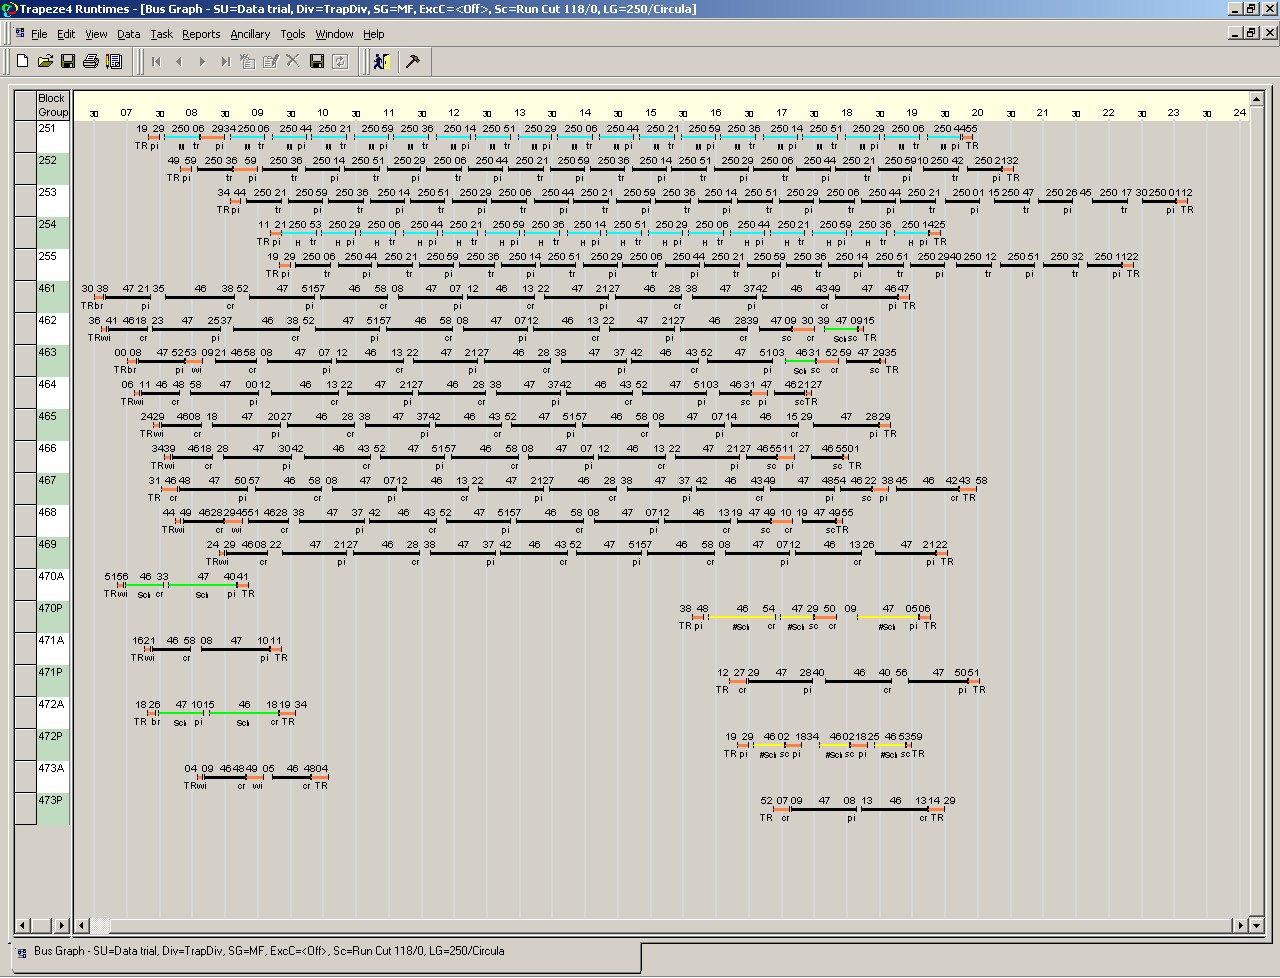The image size is (1280, 978).
Task: Create a new file
Action: 21,61
